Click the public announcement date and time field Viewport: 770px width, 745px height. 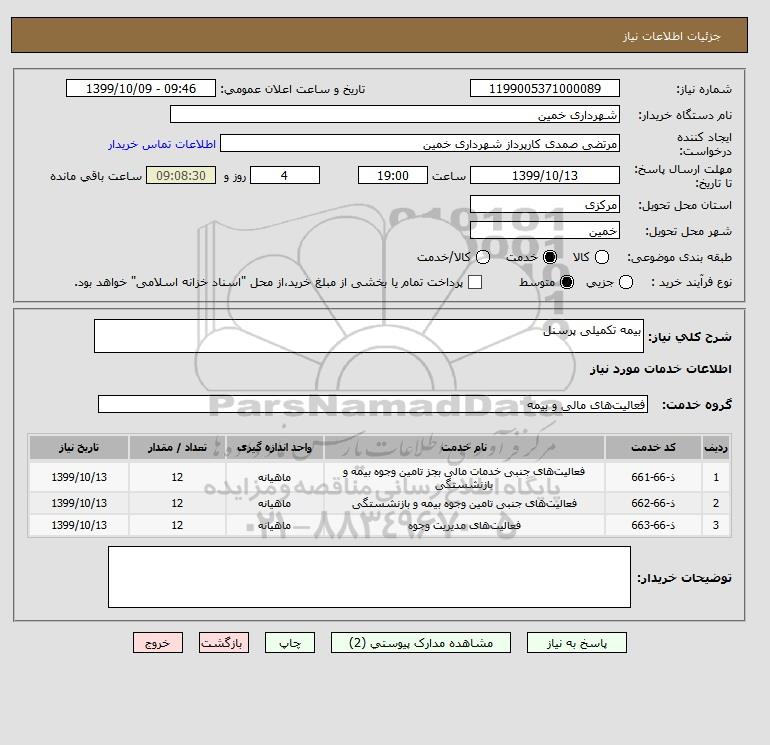click(x=141, y=88)
